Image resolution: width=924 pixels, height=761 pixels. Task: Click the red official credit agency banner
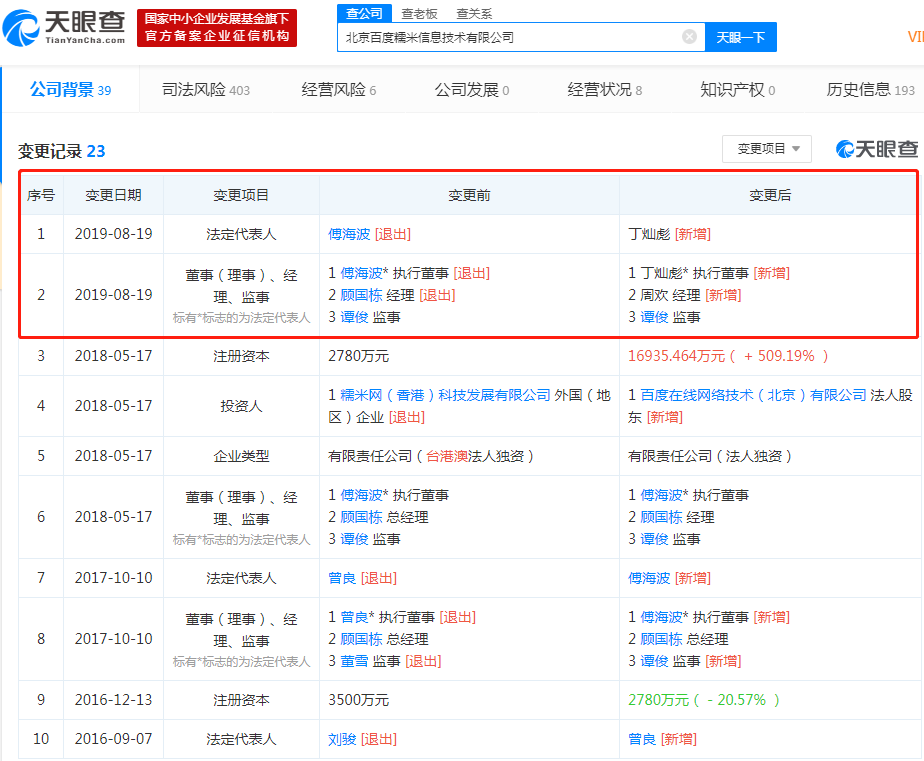click(217, 27)
